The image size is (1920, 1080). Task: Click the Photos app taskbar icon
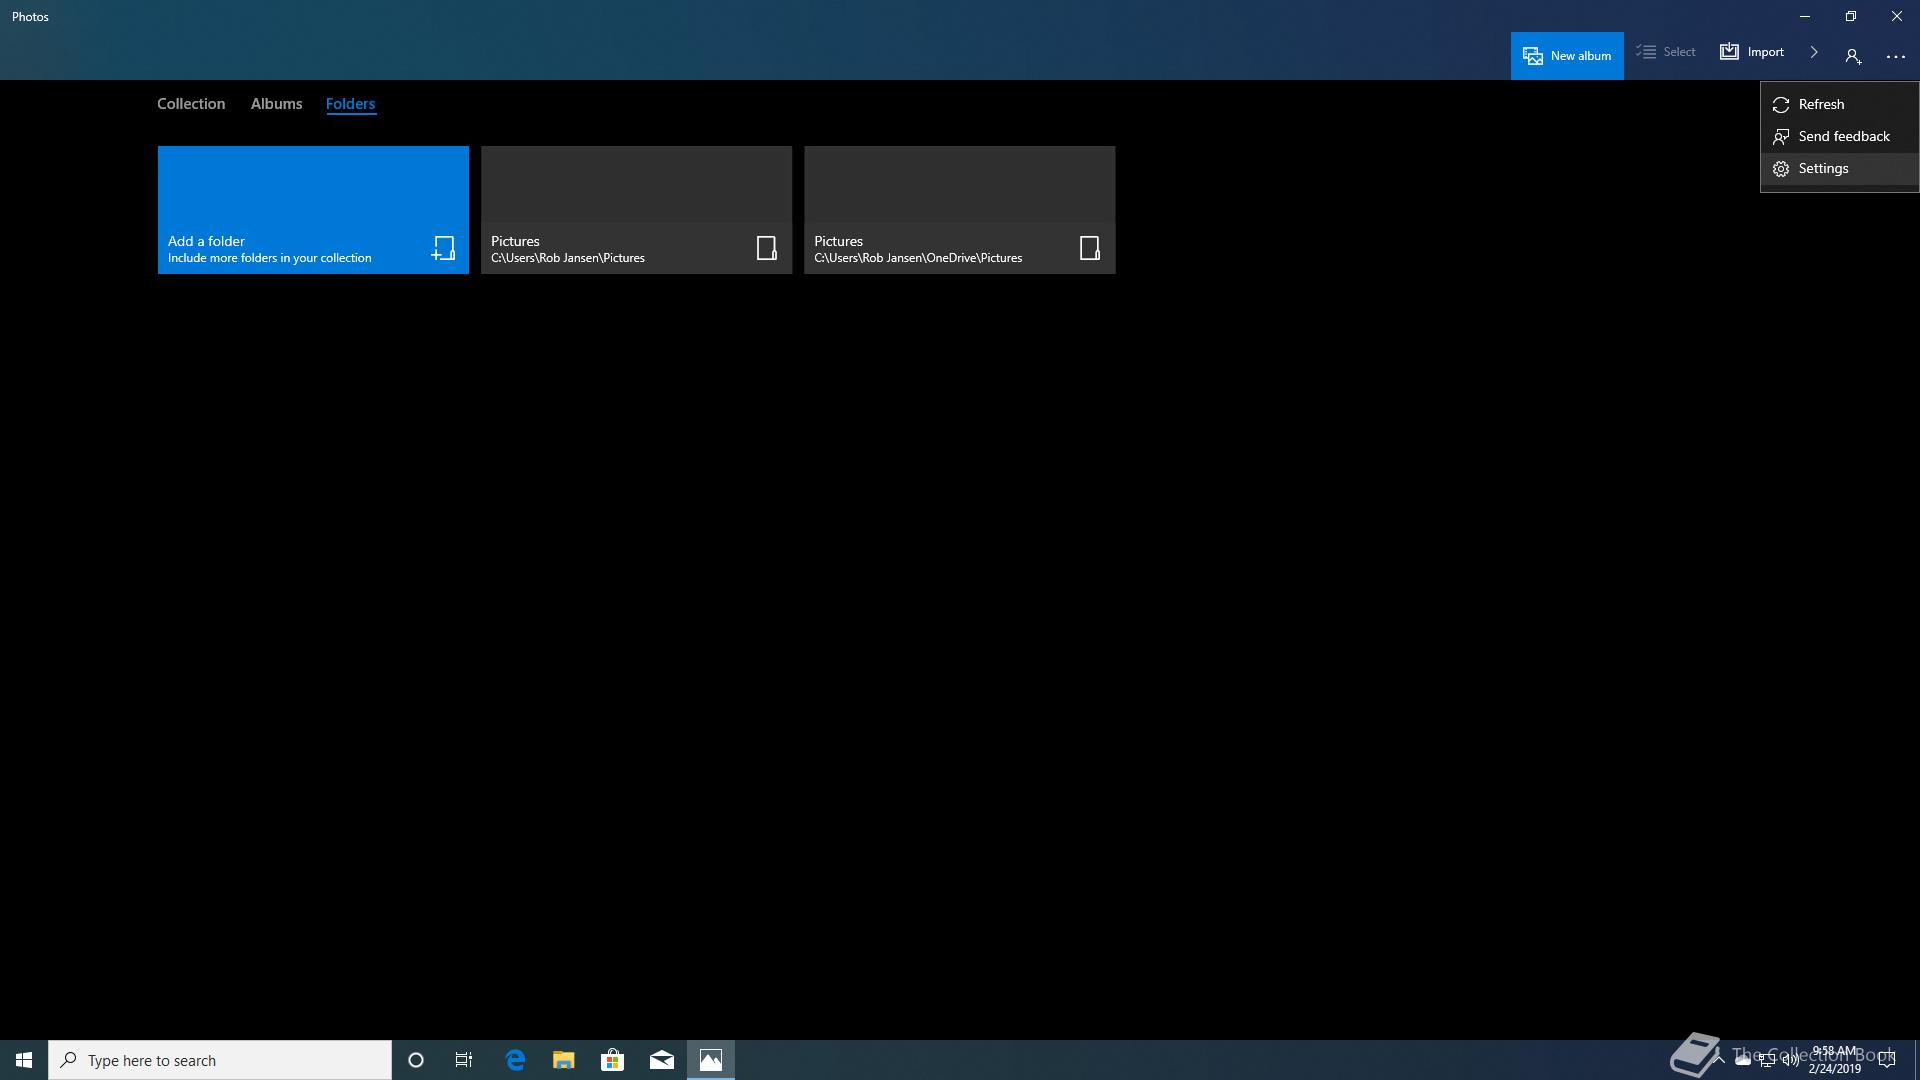click(711, 1060)
